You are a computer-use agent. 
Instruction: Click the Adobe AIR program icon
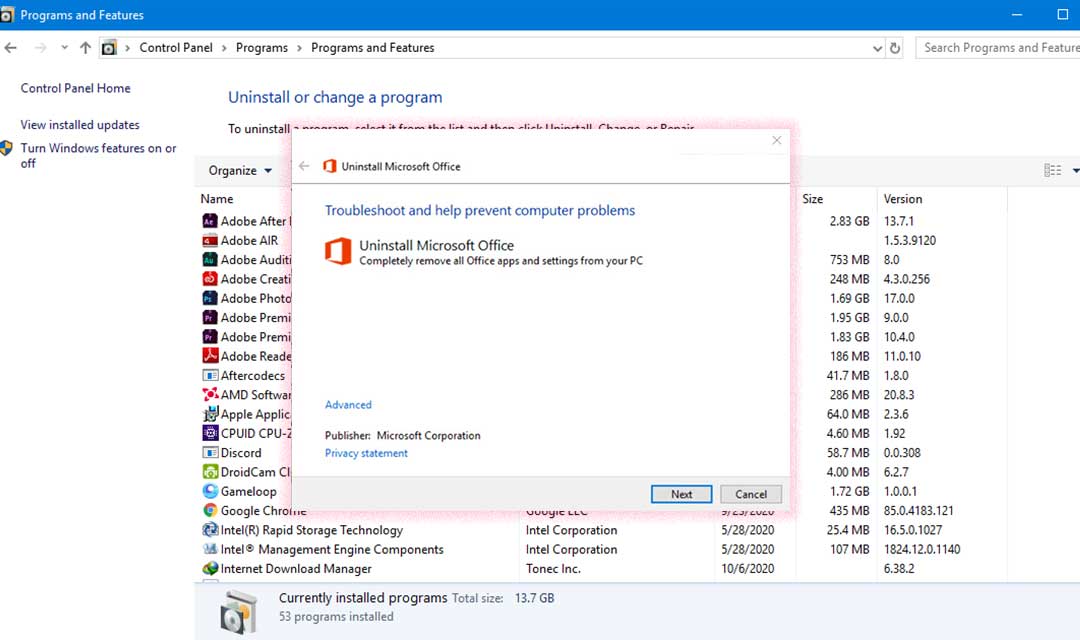(210, 240)
